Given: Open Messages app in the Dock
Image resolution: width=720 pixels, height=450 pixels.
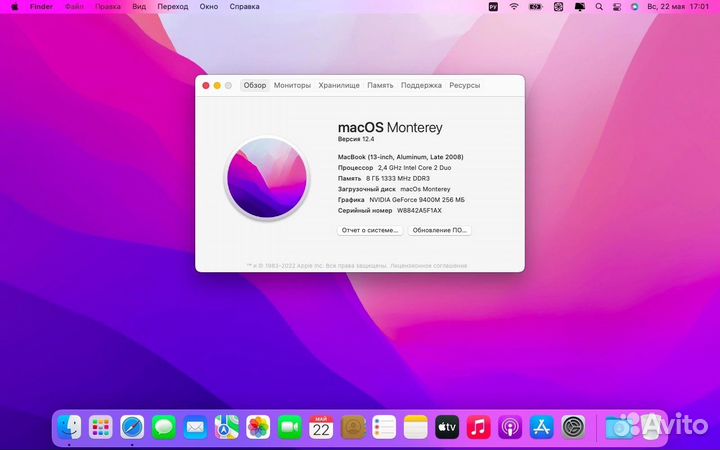Looking at the screenshot, I should tap(163, 427).
